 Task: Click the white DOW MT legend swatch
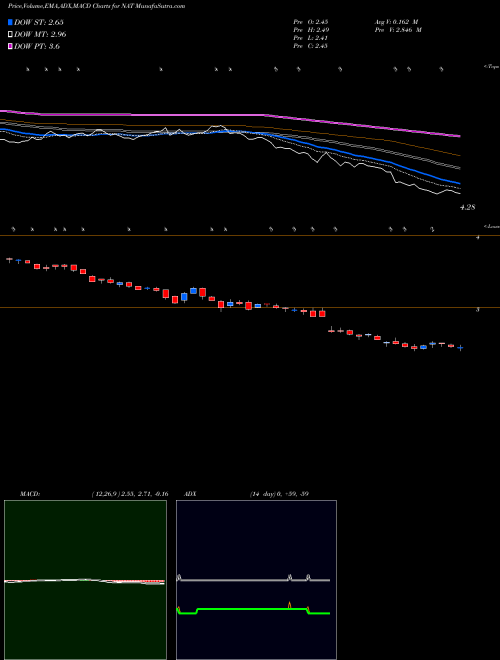pos(10,34)
